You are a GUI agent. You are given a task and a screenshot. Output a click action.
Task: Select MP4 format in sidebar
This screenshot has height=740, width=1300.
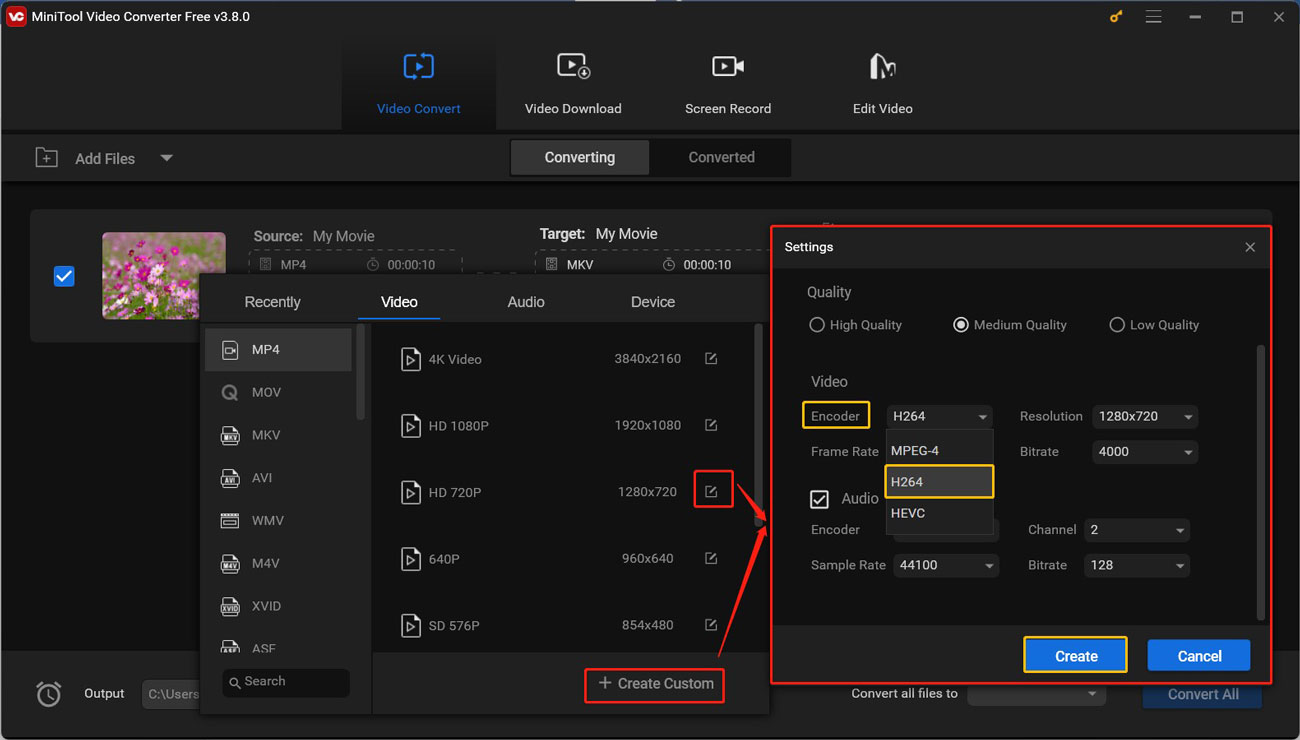(x=278, y=350)
